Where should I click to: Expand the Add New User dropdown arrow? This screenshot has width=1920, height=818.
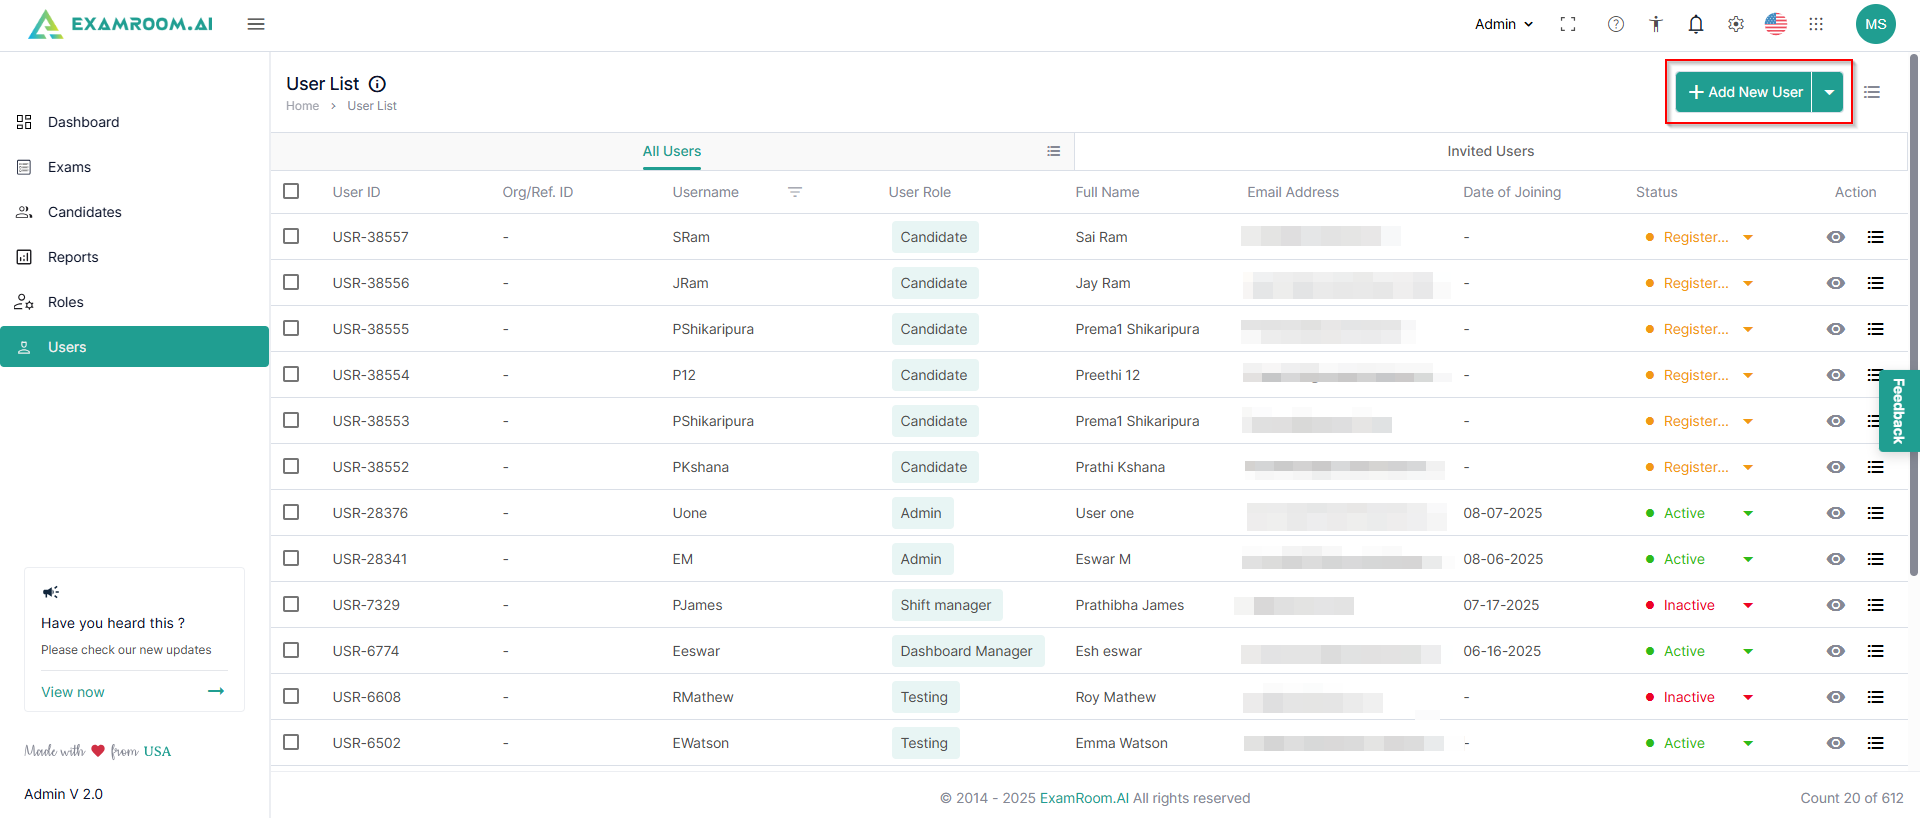coord(1829,92)
